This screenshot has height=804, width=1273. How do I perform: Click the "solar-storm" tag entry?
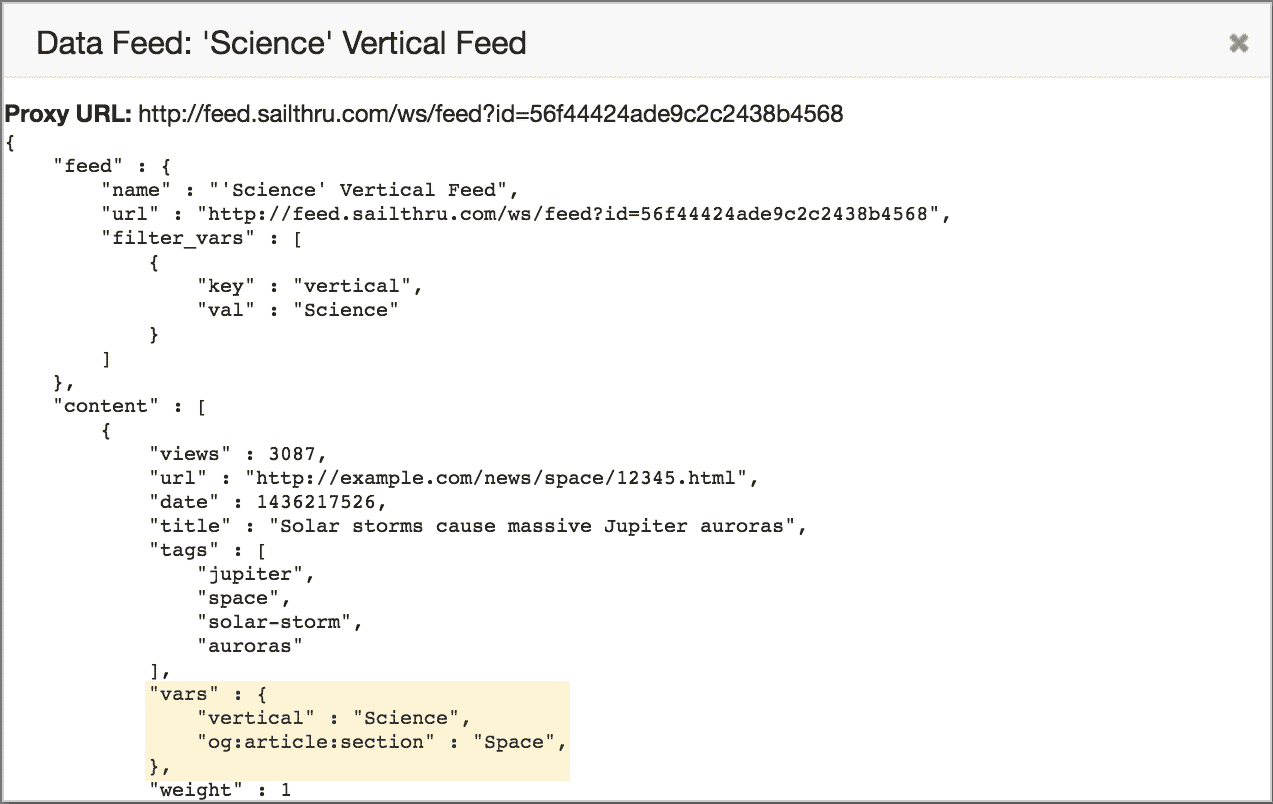pyautogui.click(x=279, y=622)
